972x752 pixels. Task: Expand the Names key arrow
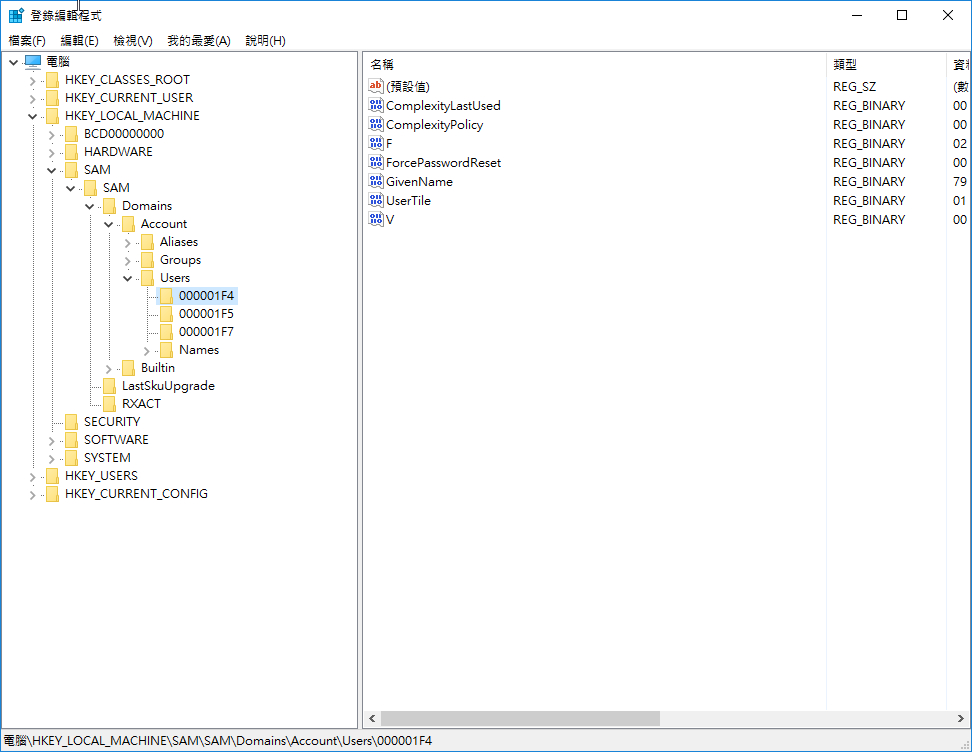click(147, 351)
